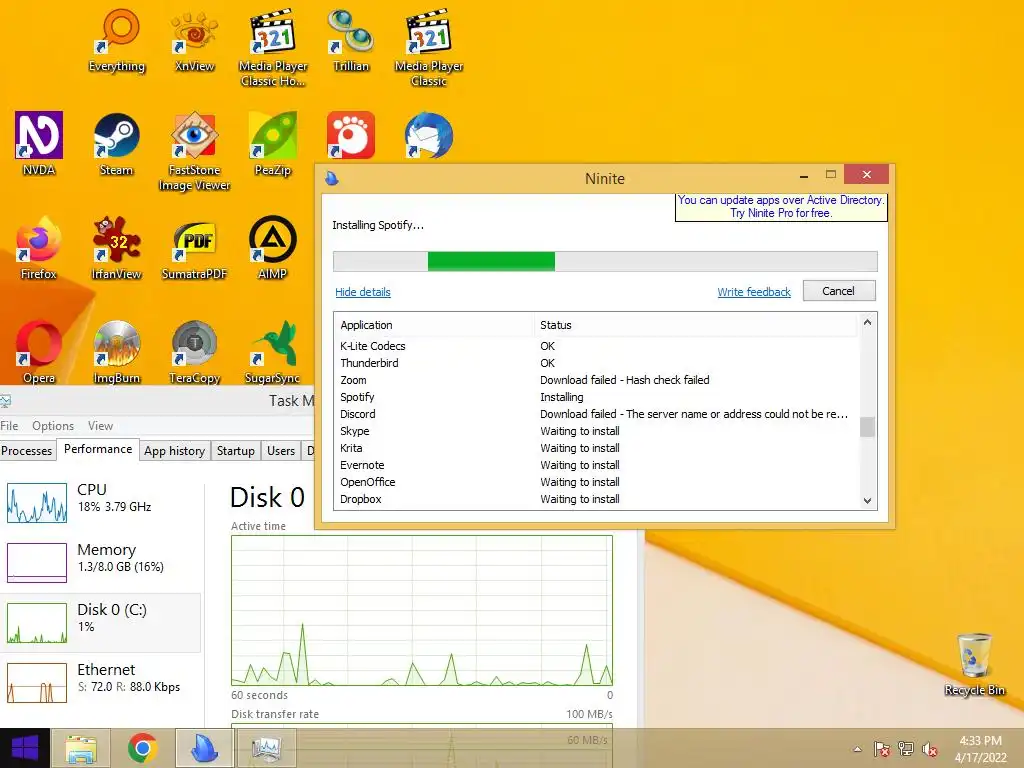1024x768 pixels.
Task: Open the Everything desktop shortcut
Action: pos(116,41)
